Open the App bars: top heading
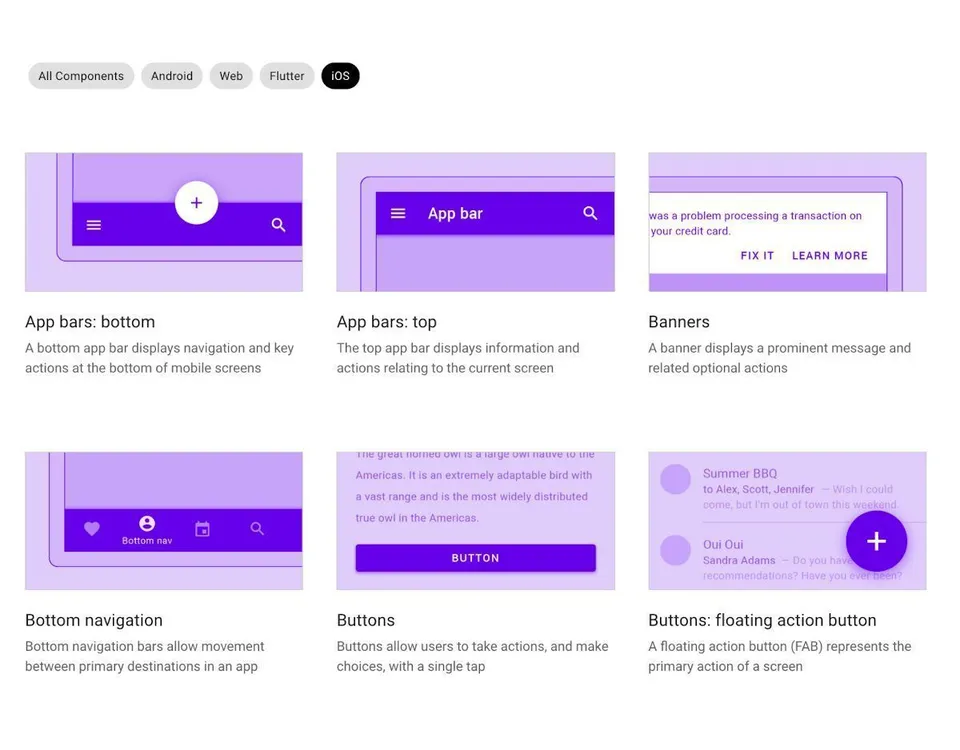Image resolution: width=960 pixels, height=750 pixels. point(386,322)
